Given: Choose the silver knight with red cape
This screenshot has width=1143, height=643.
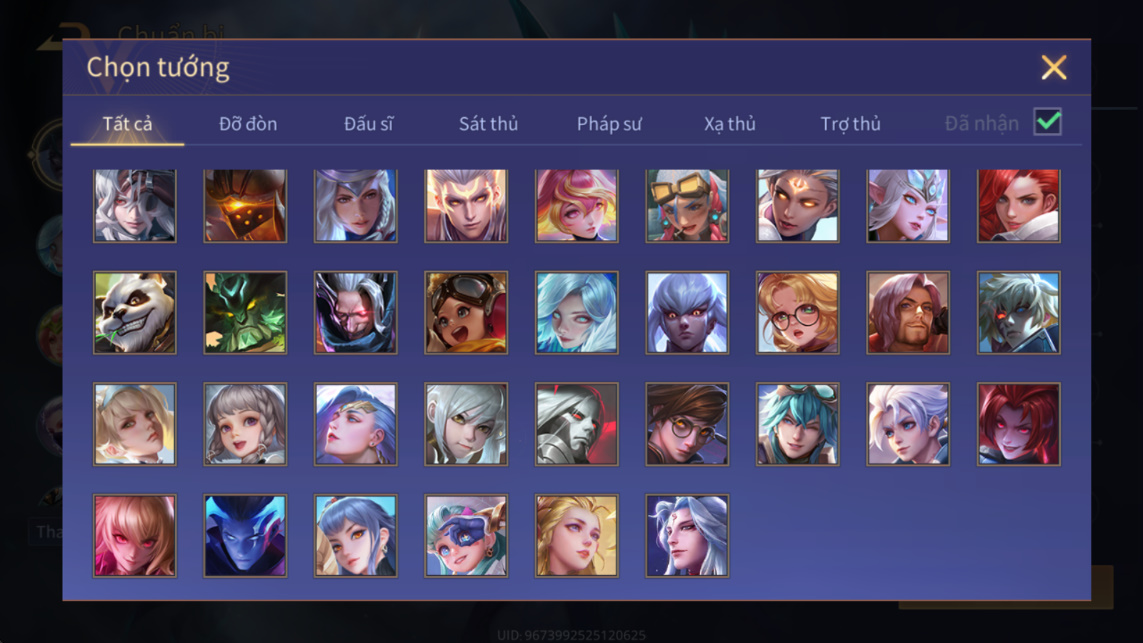Looking at the screenshot, I should [x=577, y=424].
